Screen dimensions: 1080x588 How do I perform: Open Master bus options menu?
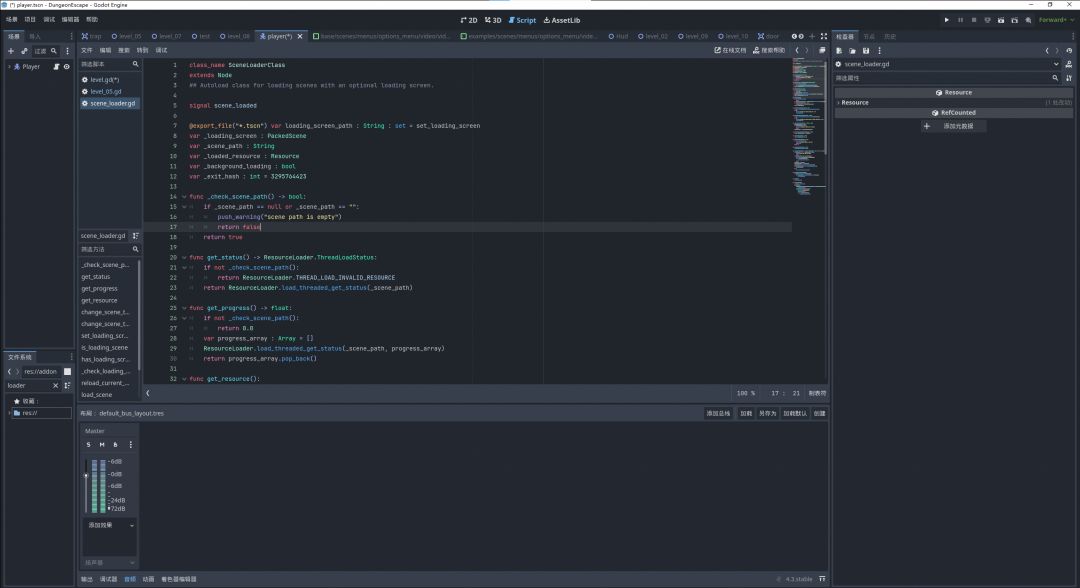click(131, 445)
